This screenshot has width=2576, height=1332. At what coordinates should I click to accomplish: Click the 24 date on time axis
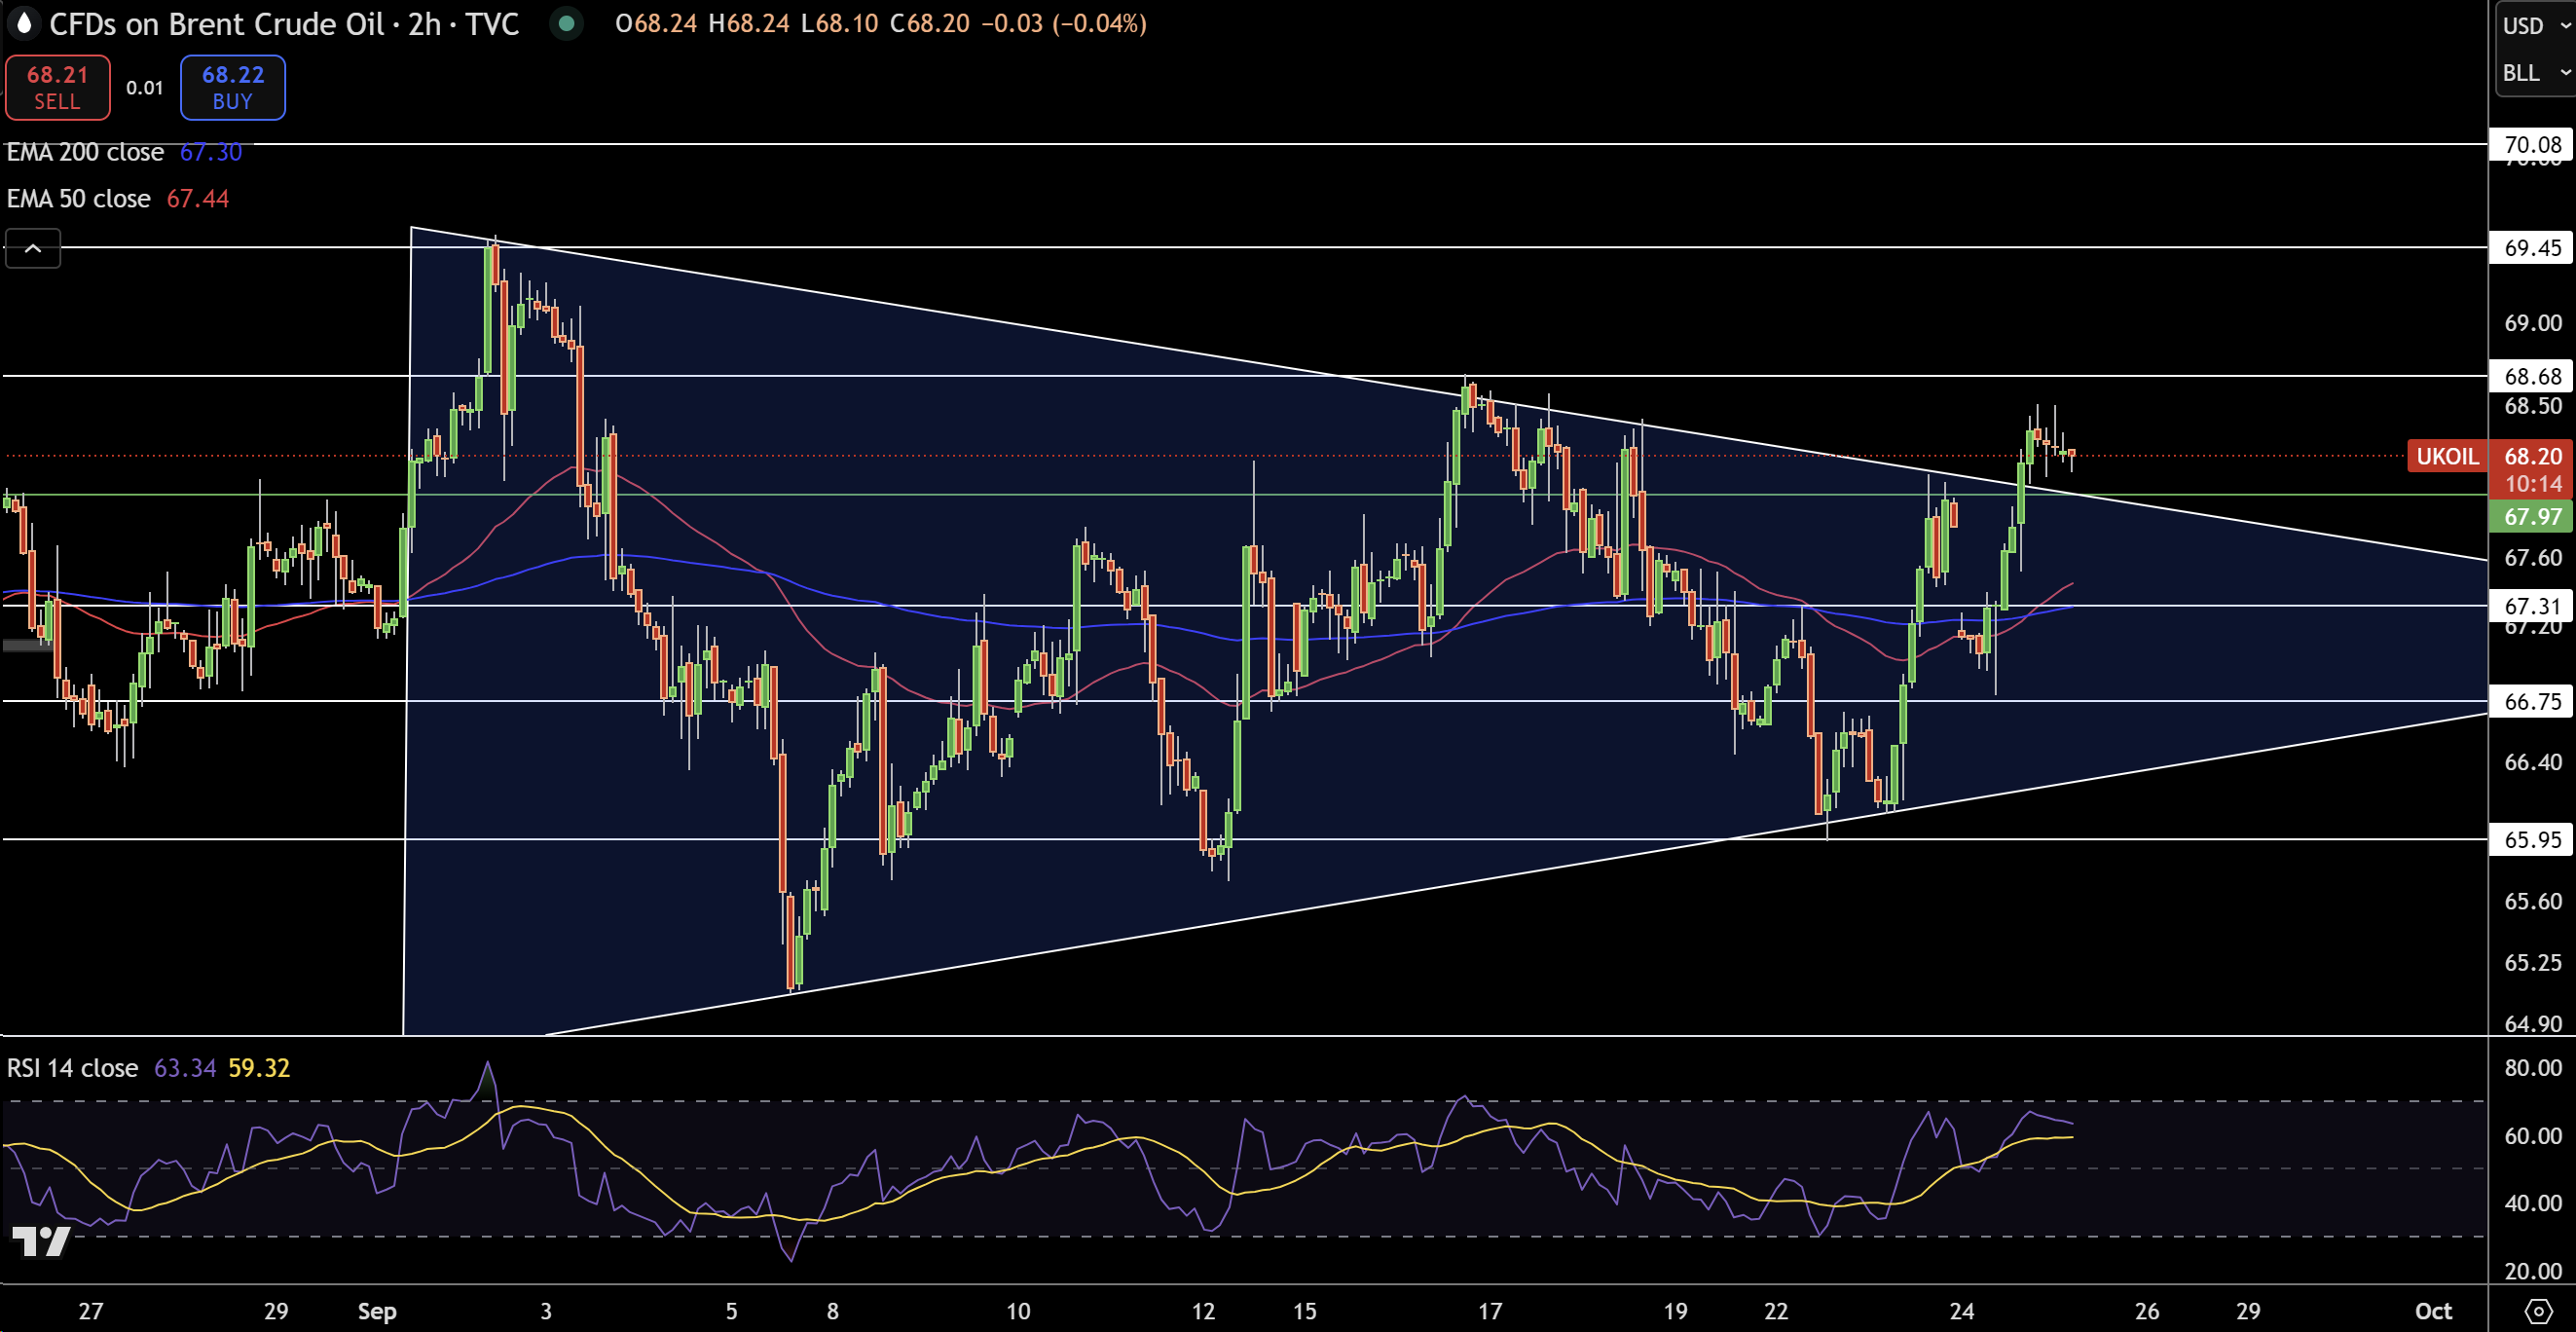(1961, 1310)
